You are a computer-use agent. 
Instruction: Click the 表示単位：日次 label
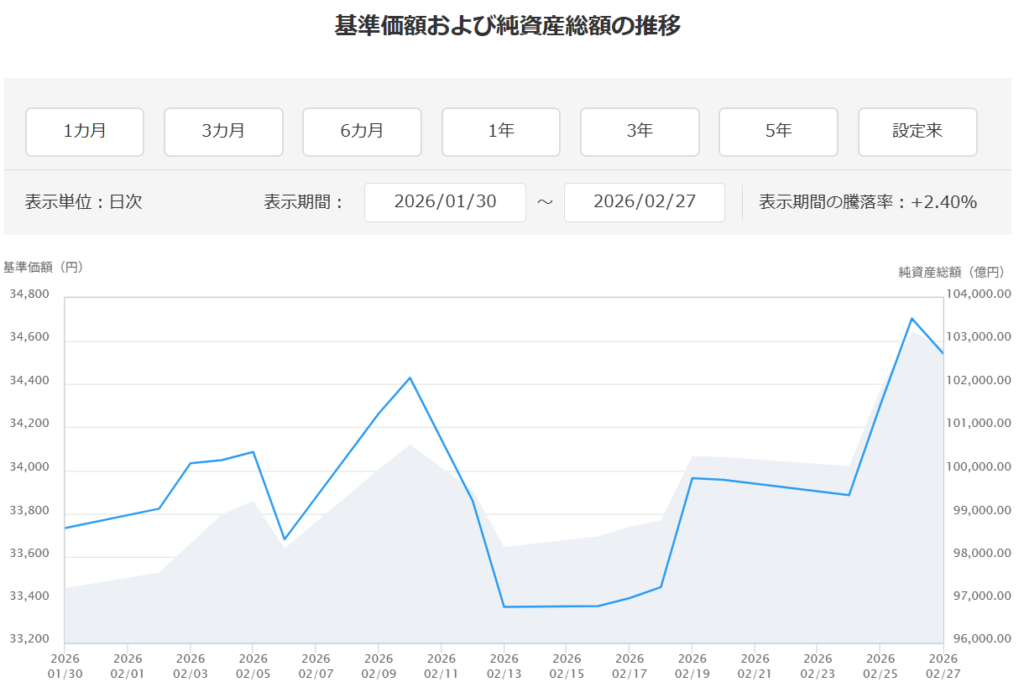point(84,202)
